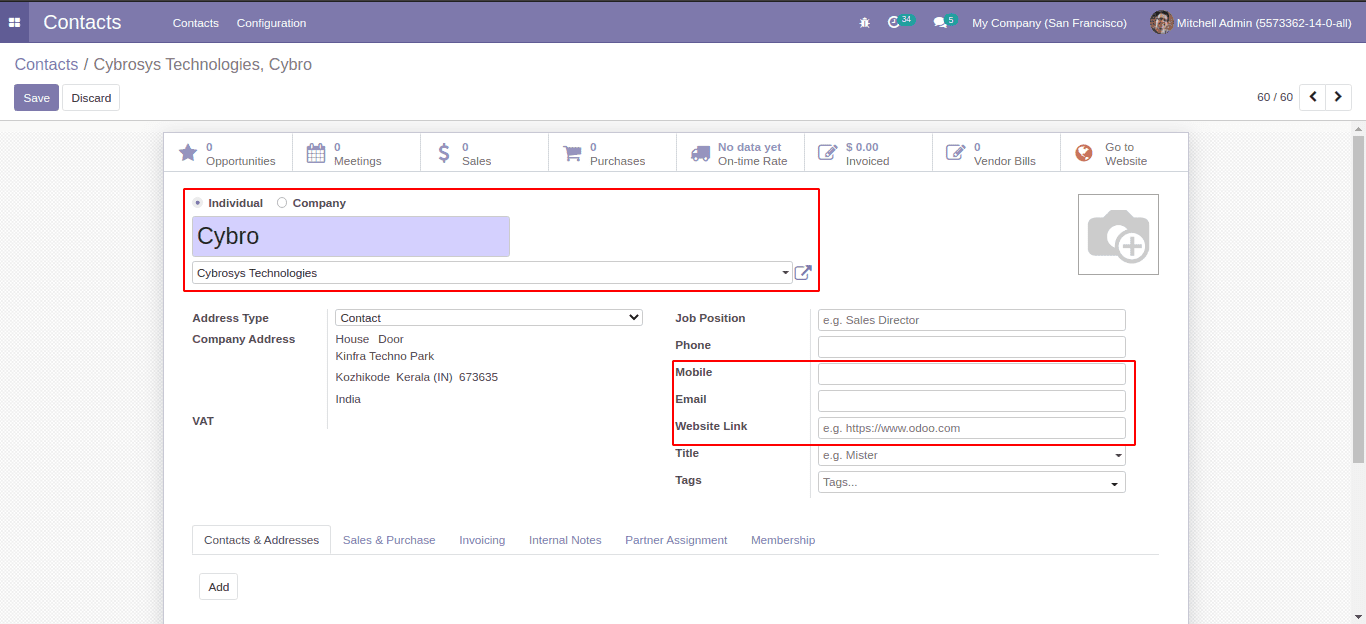Click the Save button

click(36, 98)
